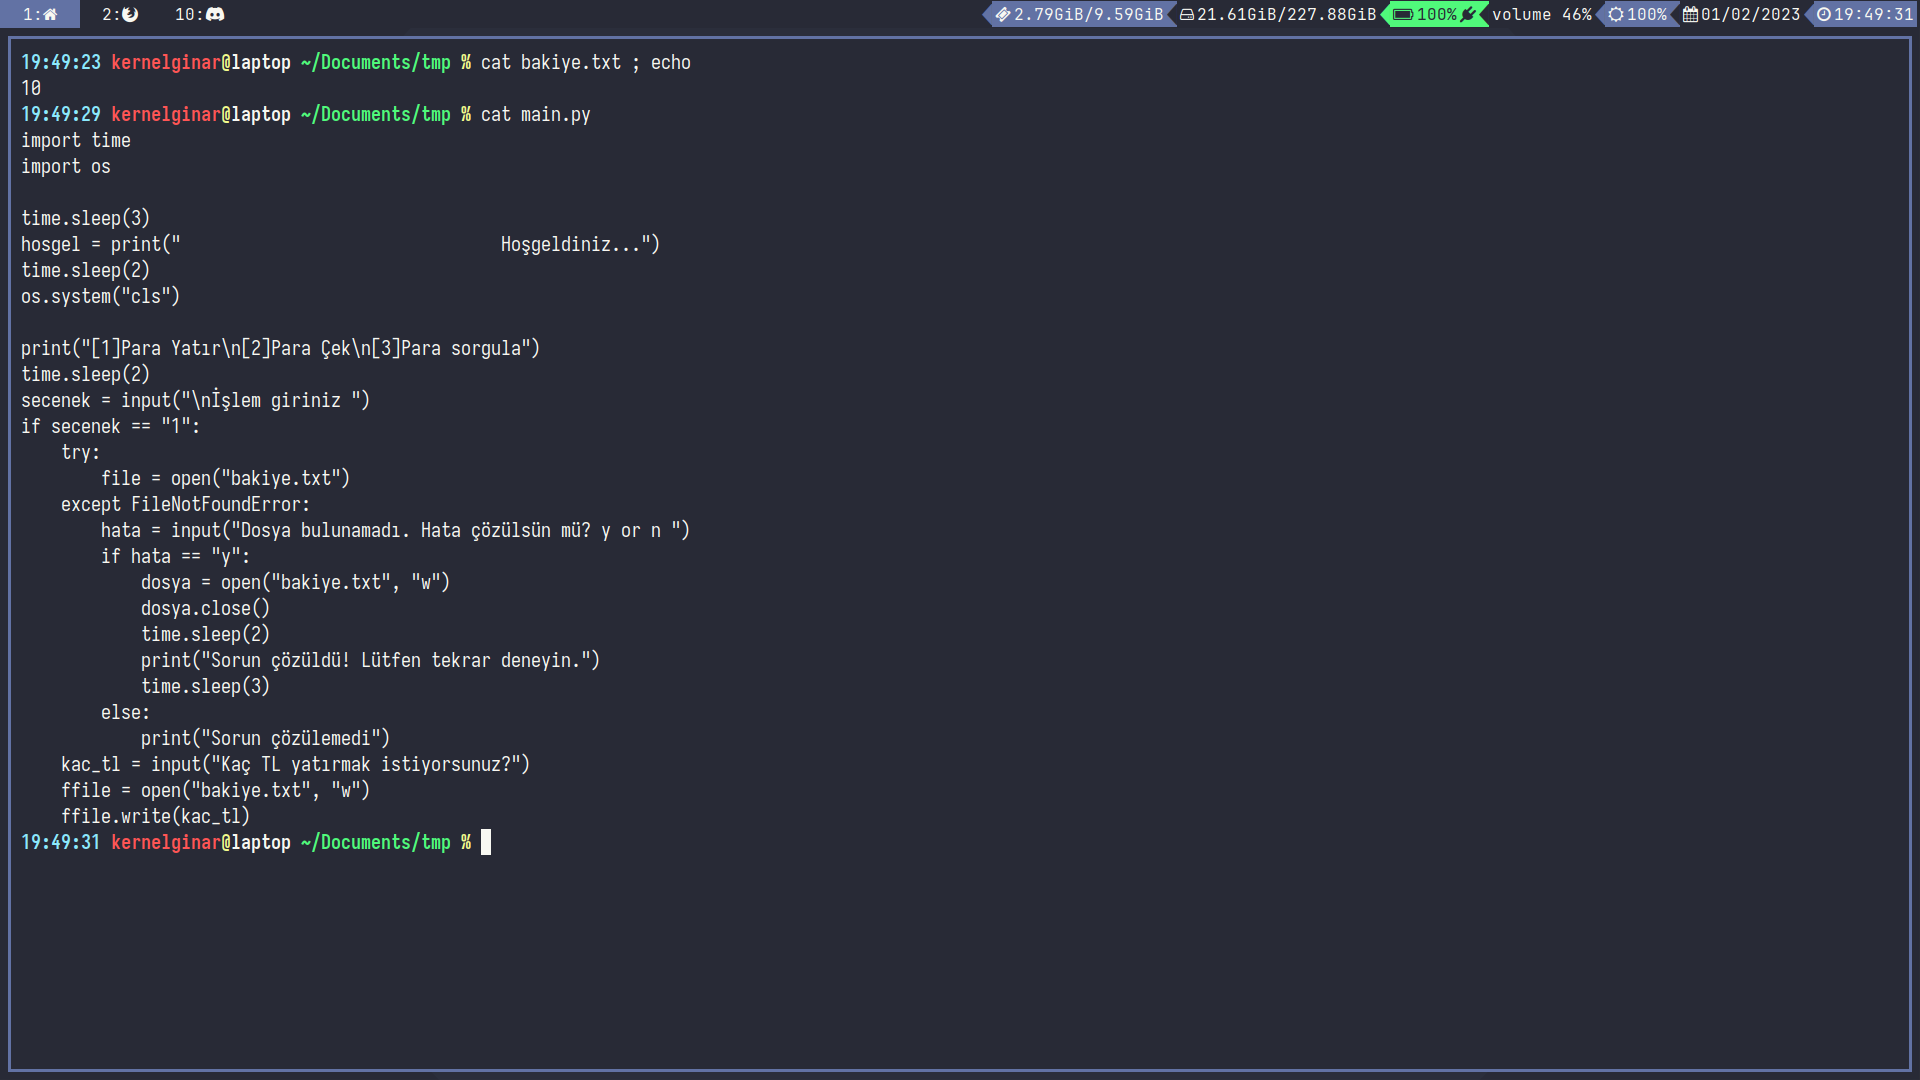Click the calendar date icon
The height and width of the screenshot is (1080, 1920).
click(1690, 14)
